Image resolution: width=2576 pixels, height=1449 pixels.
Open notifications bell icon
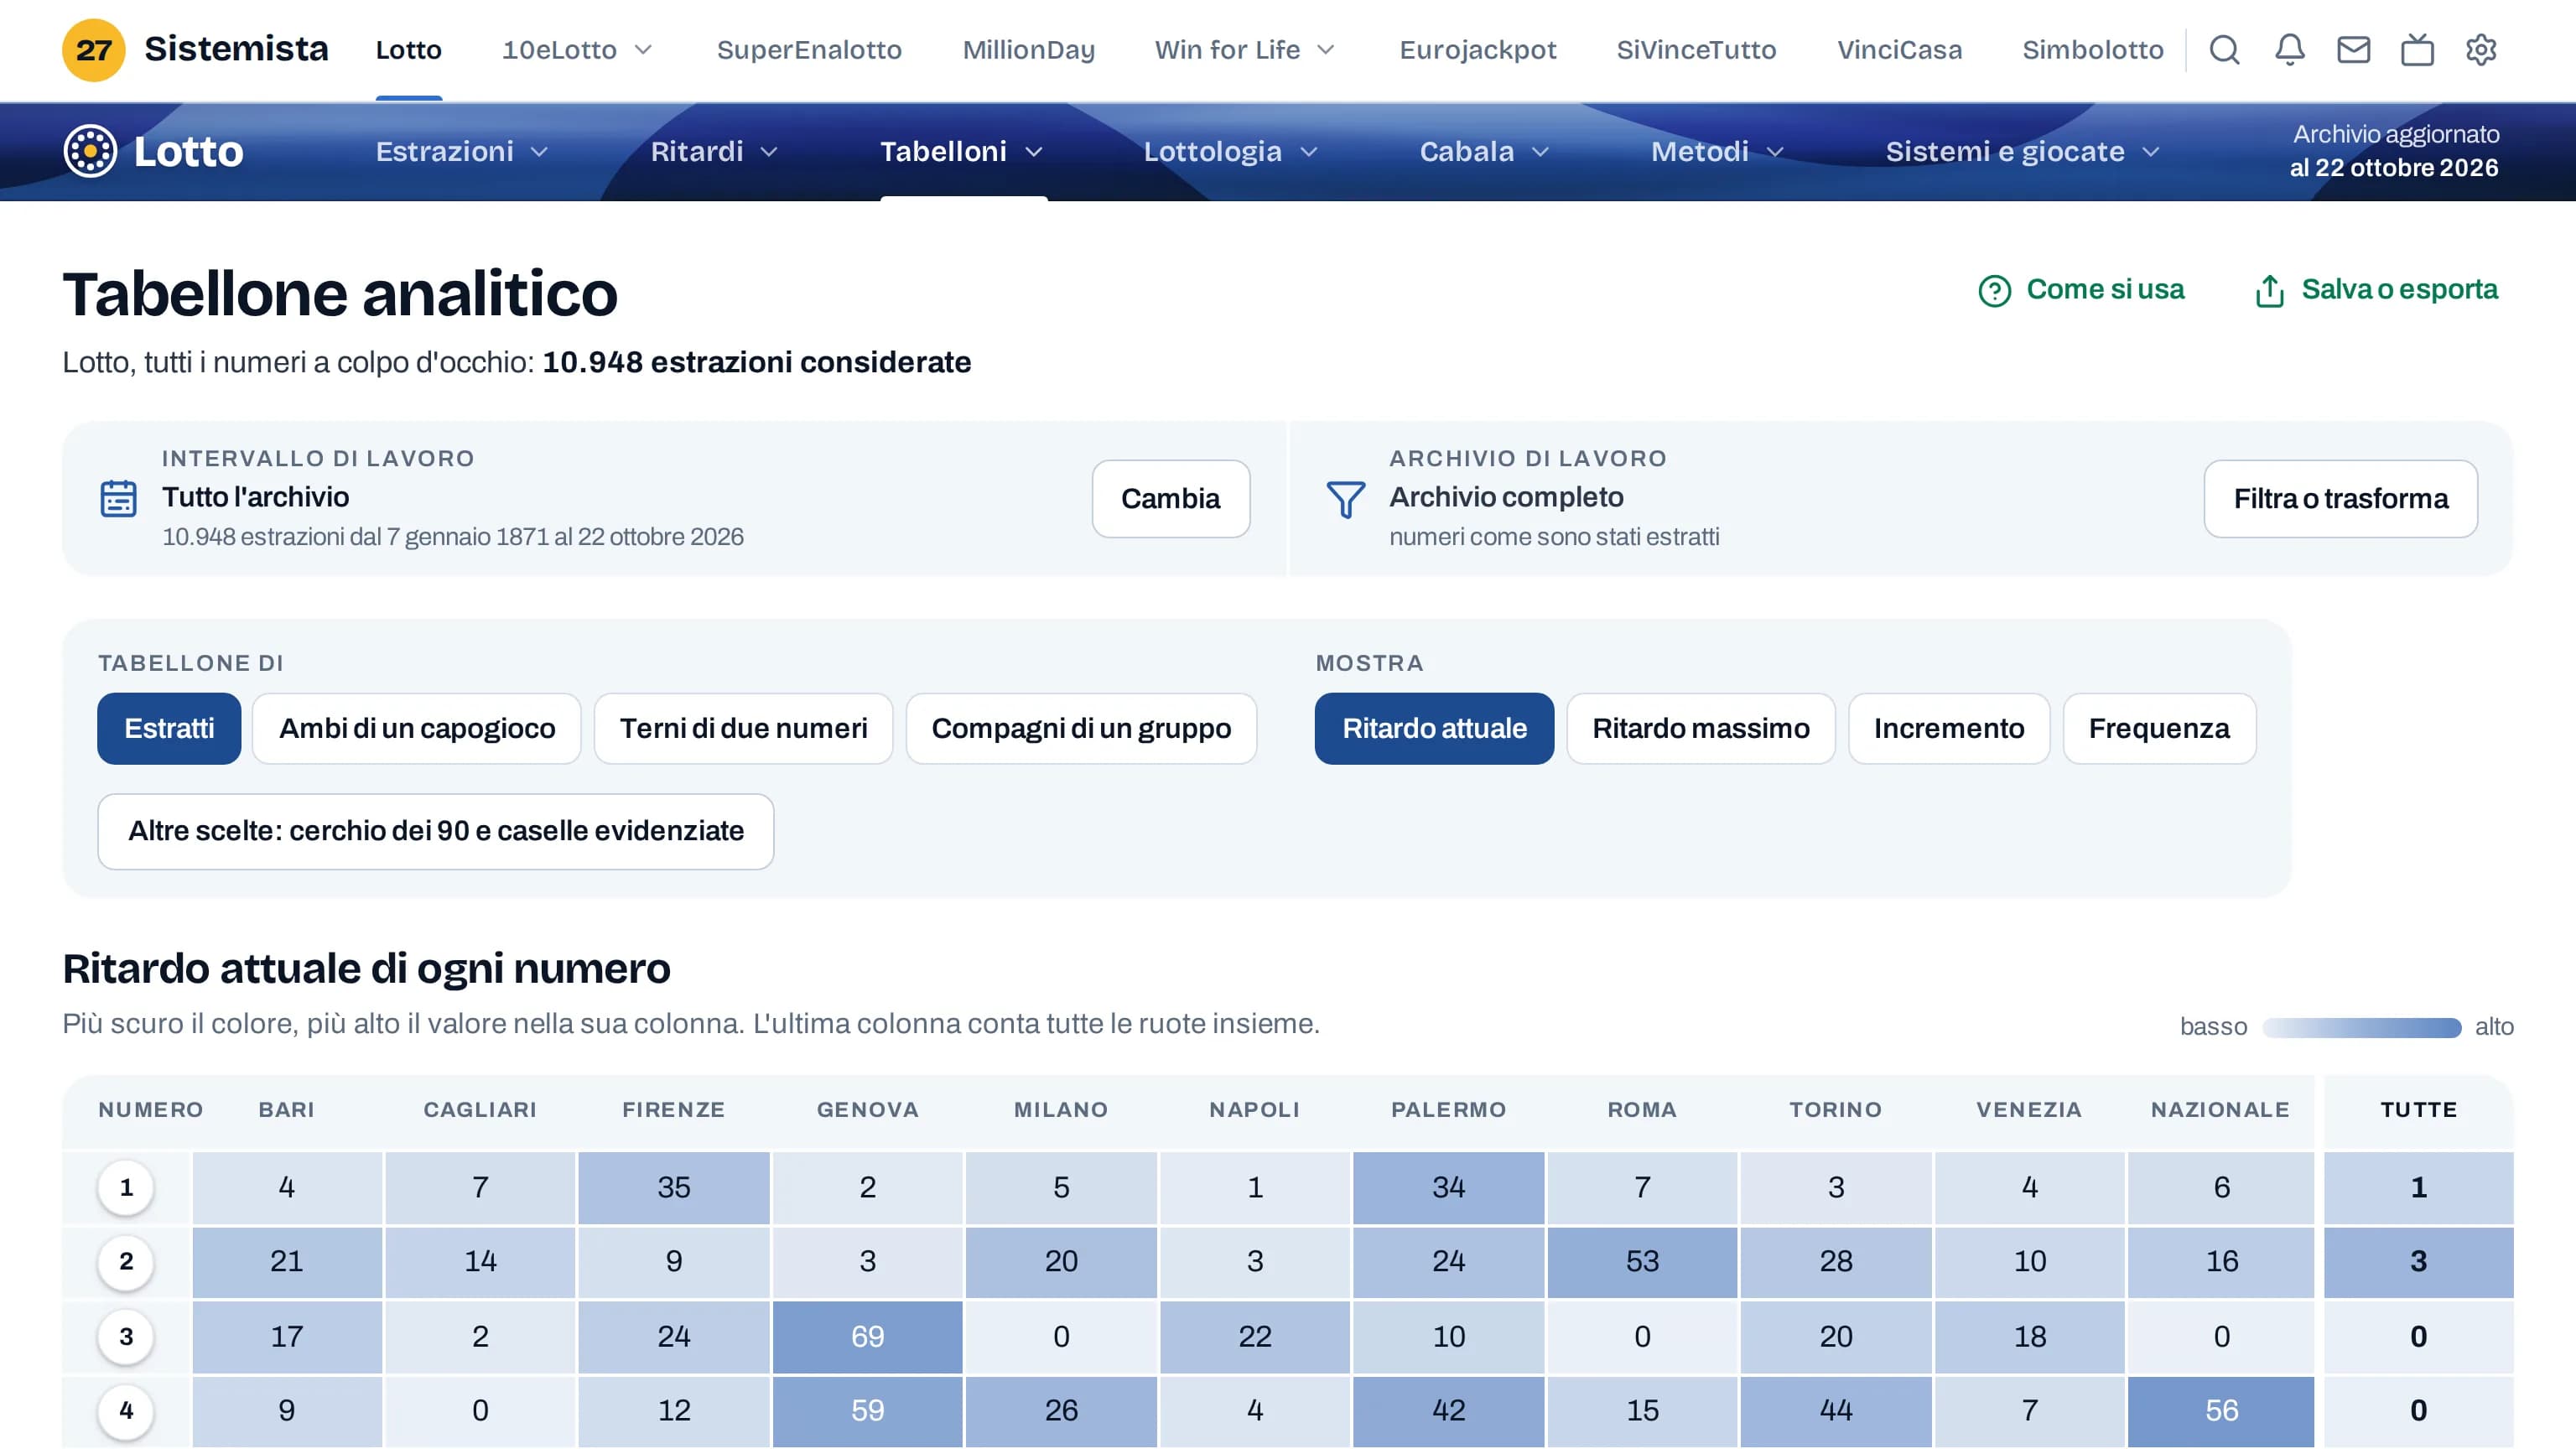[x=2289, y=49]
